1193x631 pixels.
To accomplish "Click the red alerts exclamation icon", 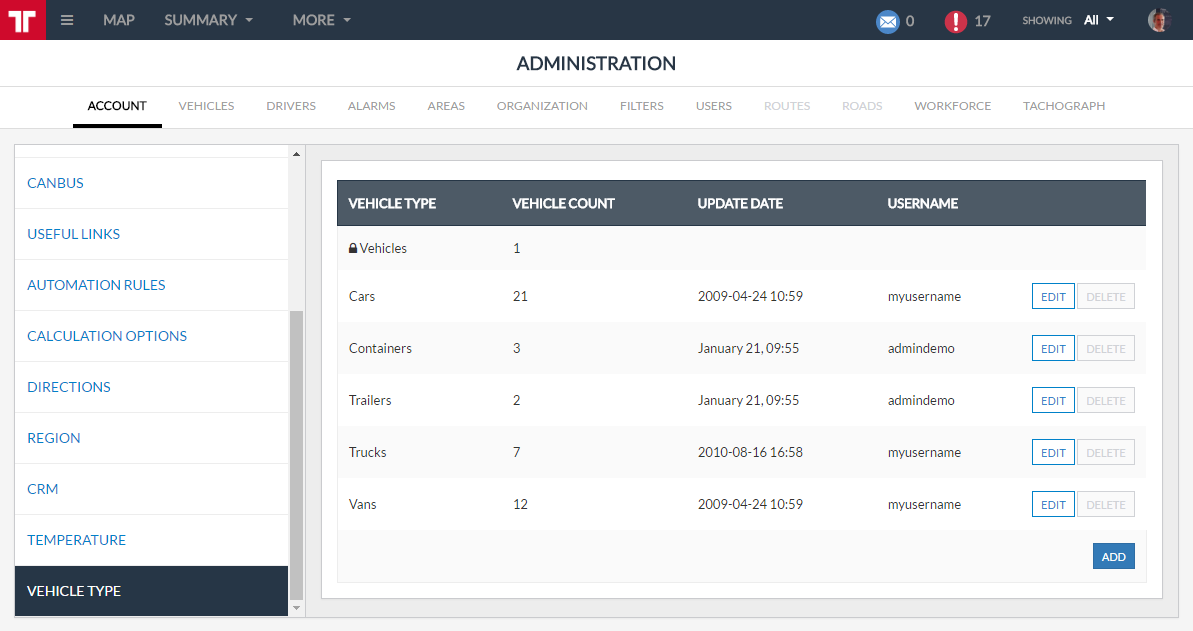I will point(956,21).
